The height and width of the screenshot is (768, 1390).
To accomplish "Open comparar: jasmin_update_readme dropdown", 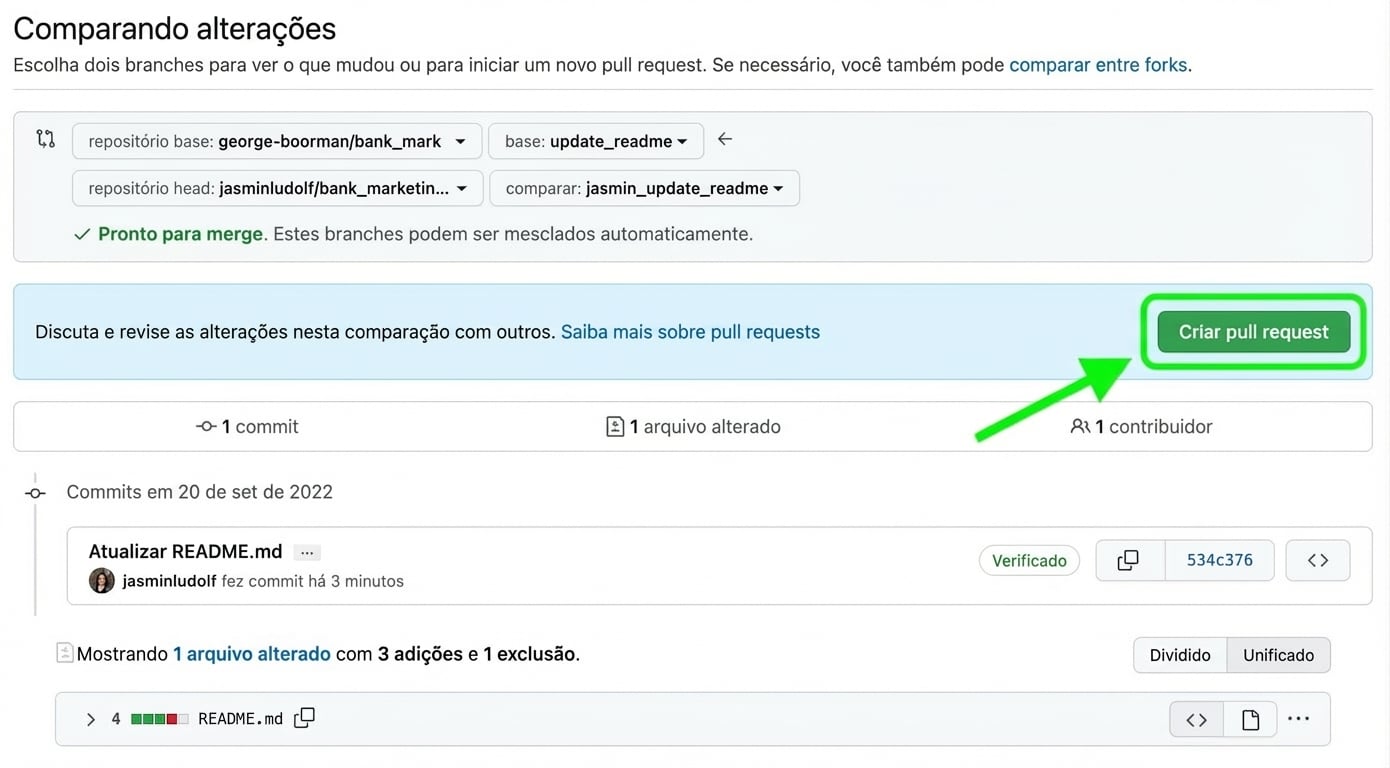I will tap(644, 188).
